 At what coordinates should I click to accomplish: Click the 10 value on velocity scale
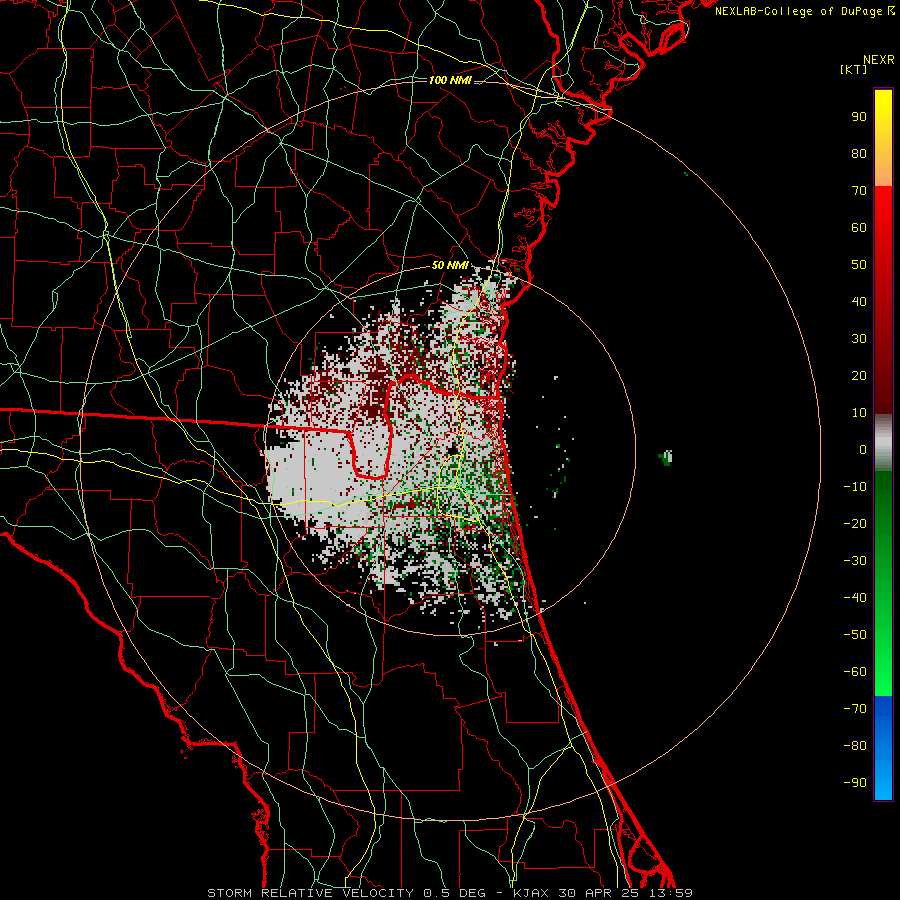[x=859, y=413]
